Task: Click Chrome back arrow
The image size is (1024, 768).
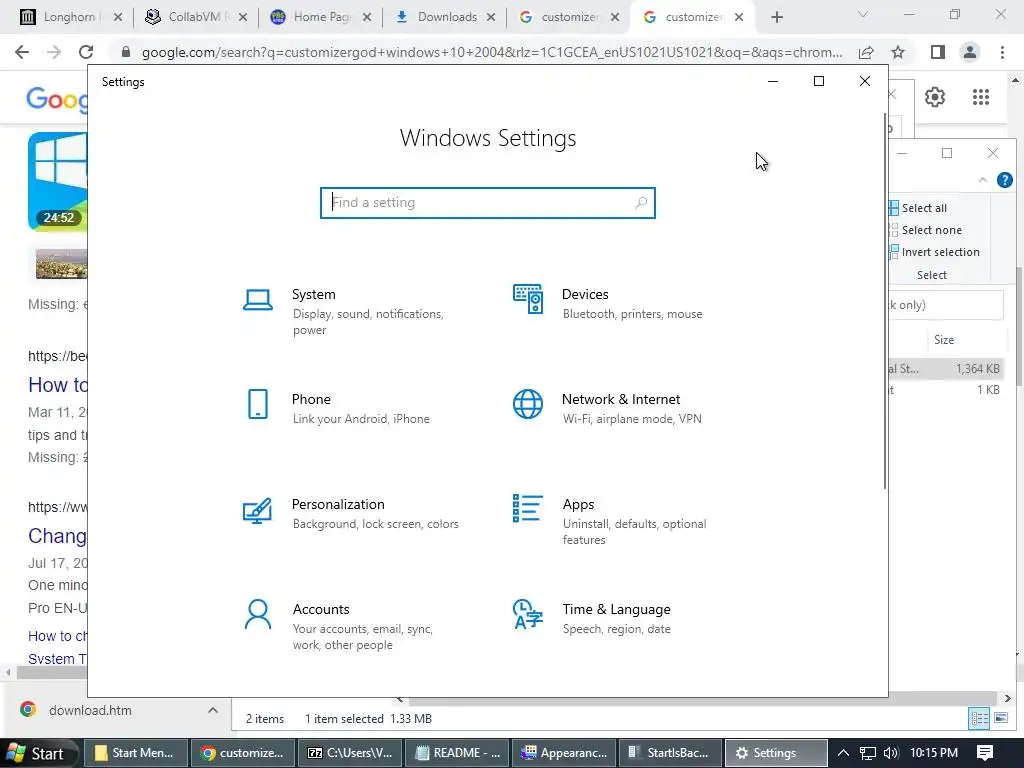Action: 22,52
